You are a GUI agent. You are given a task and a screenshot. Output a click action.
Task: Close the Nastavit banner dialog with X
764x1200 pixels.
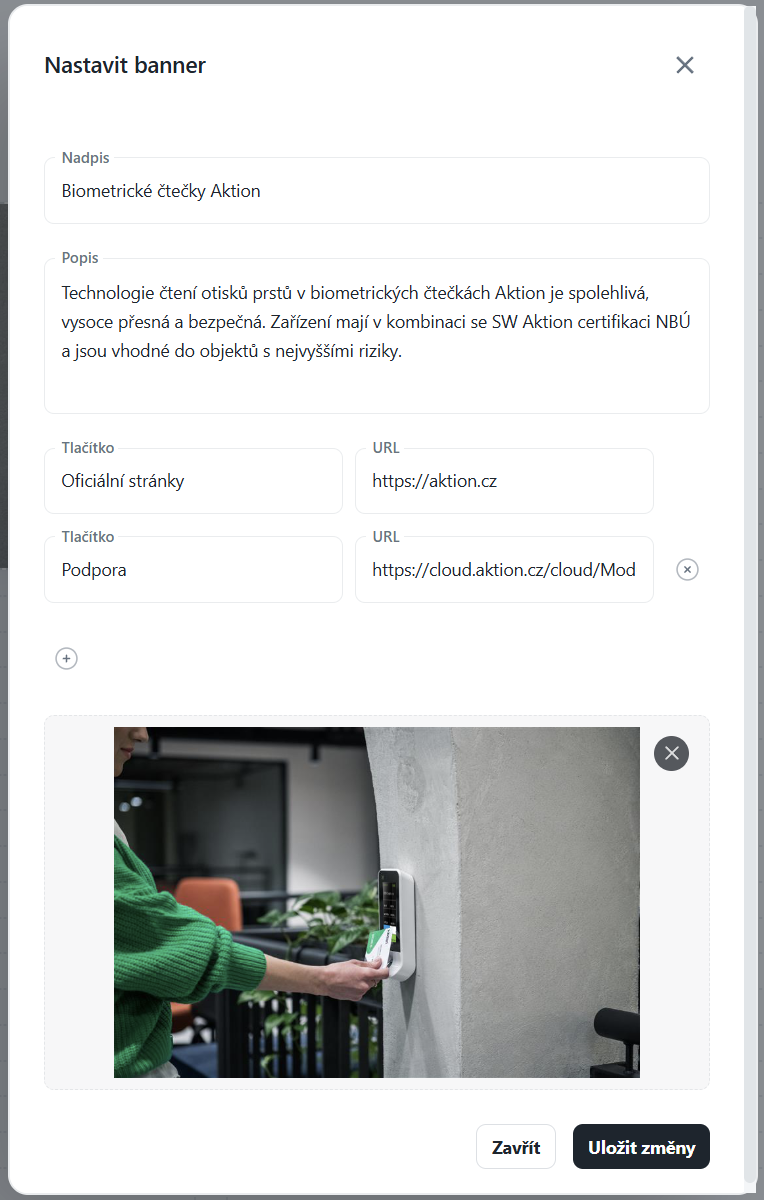(x=685, y=65)
